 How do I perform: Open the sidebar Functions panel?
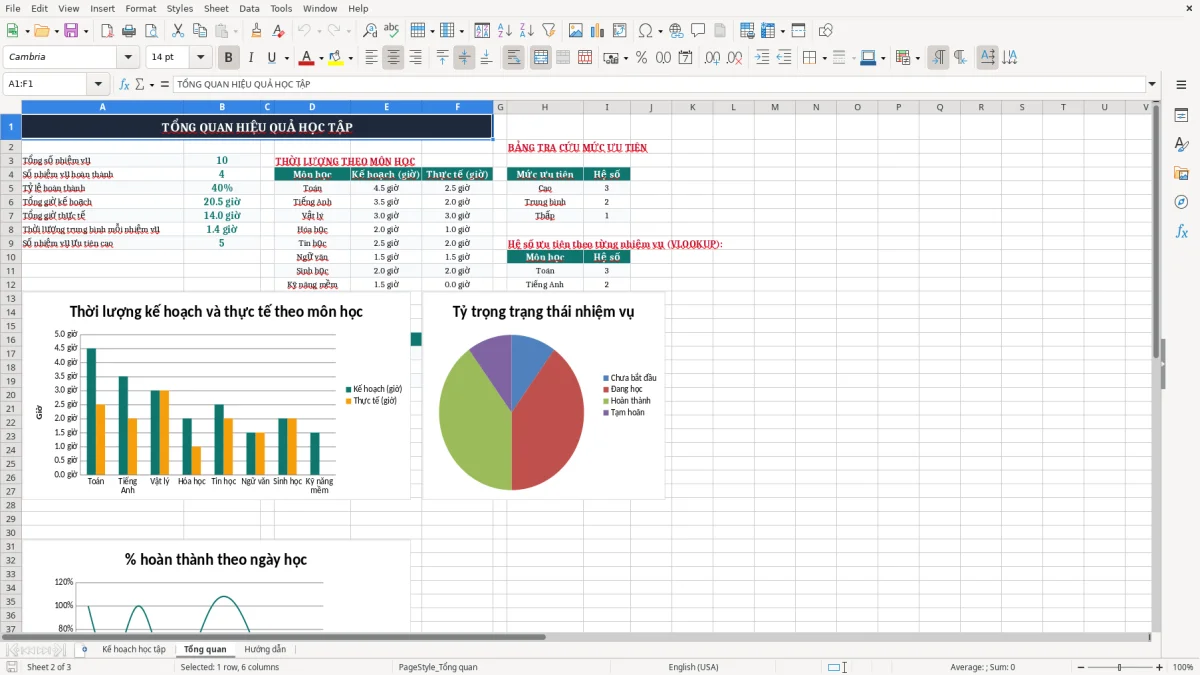tap(1181, 231)
